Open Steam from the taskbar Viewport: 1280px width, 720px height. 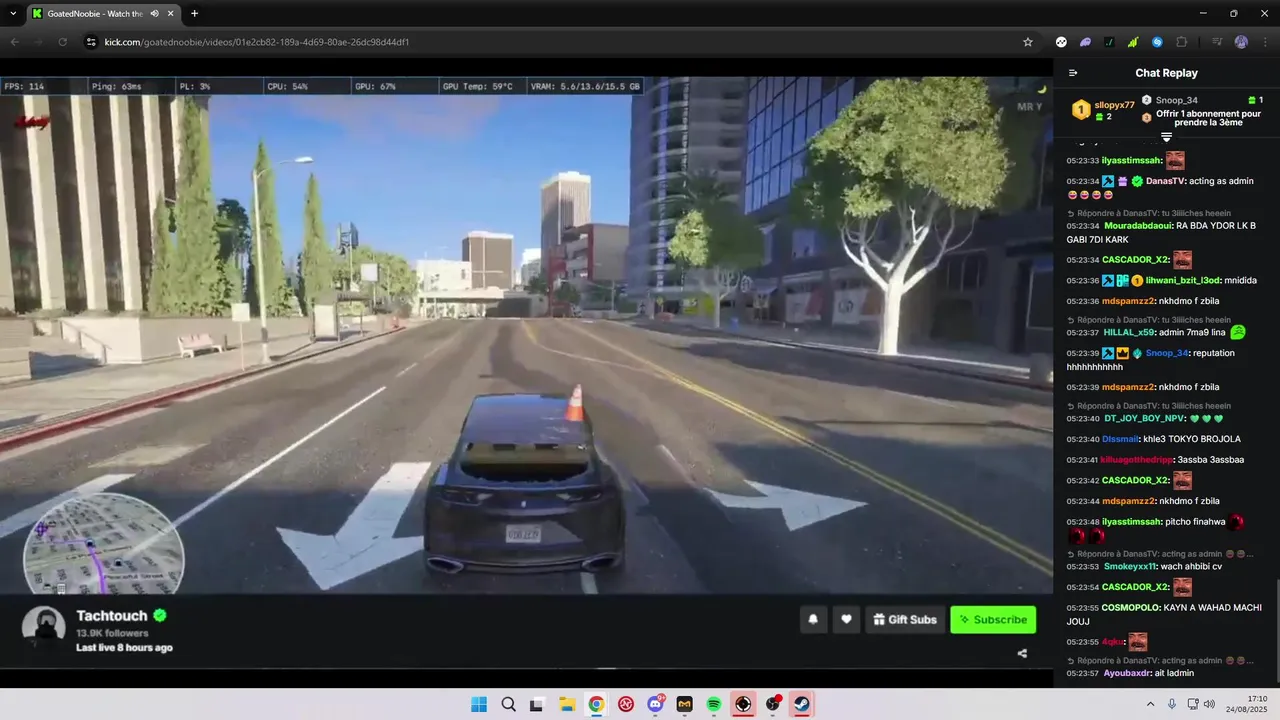[802, 704]
